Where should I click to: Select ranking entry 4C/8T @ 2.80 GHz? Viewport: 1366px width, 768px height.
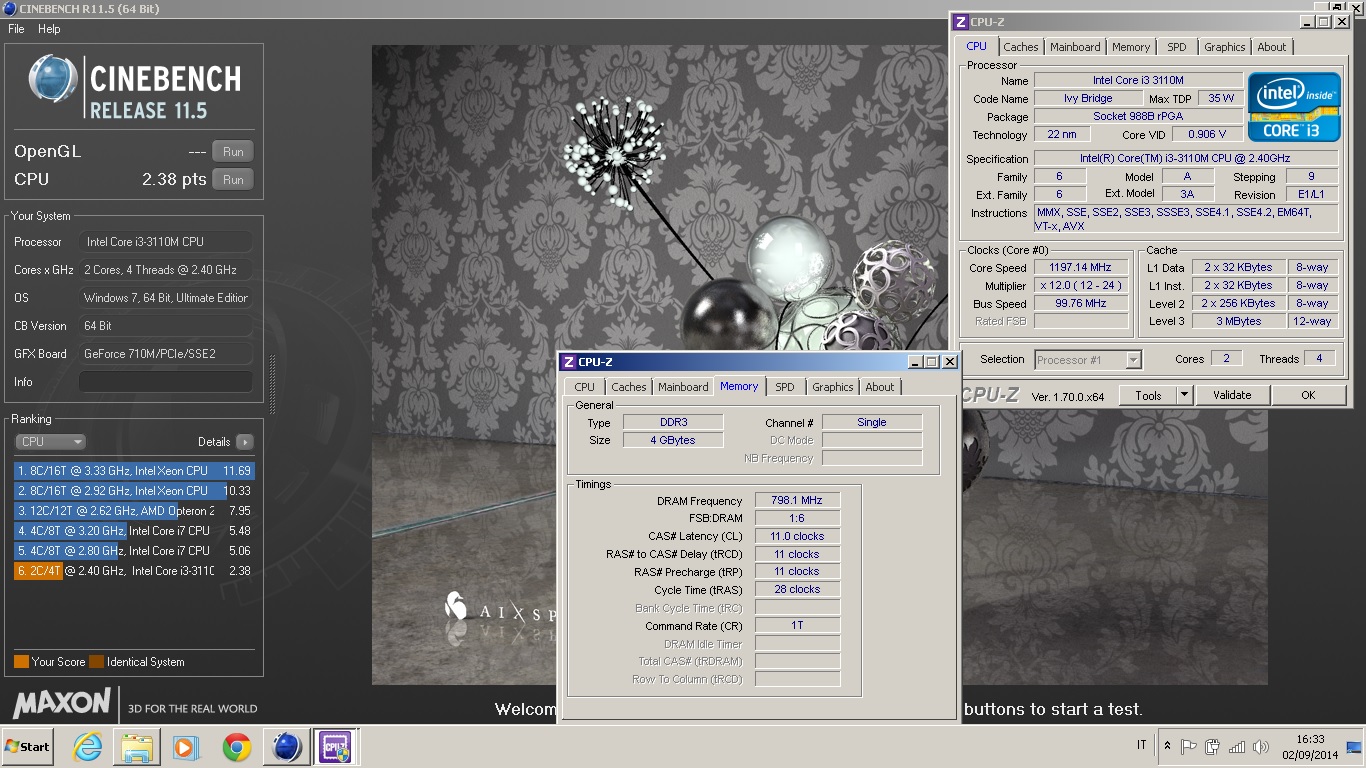click(x=134, y=551)
